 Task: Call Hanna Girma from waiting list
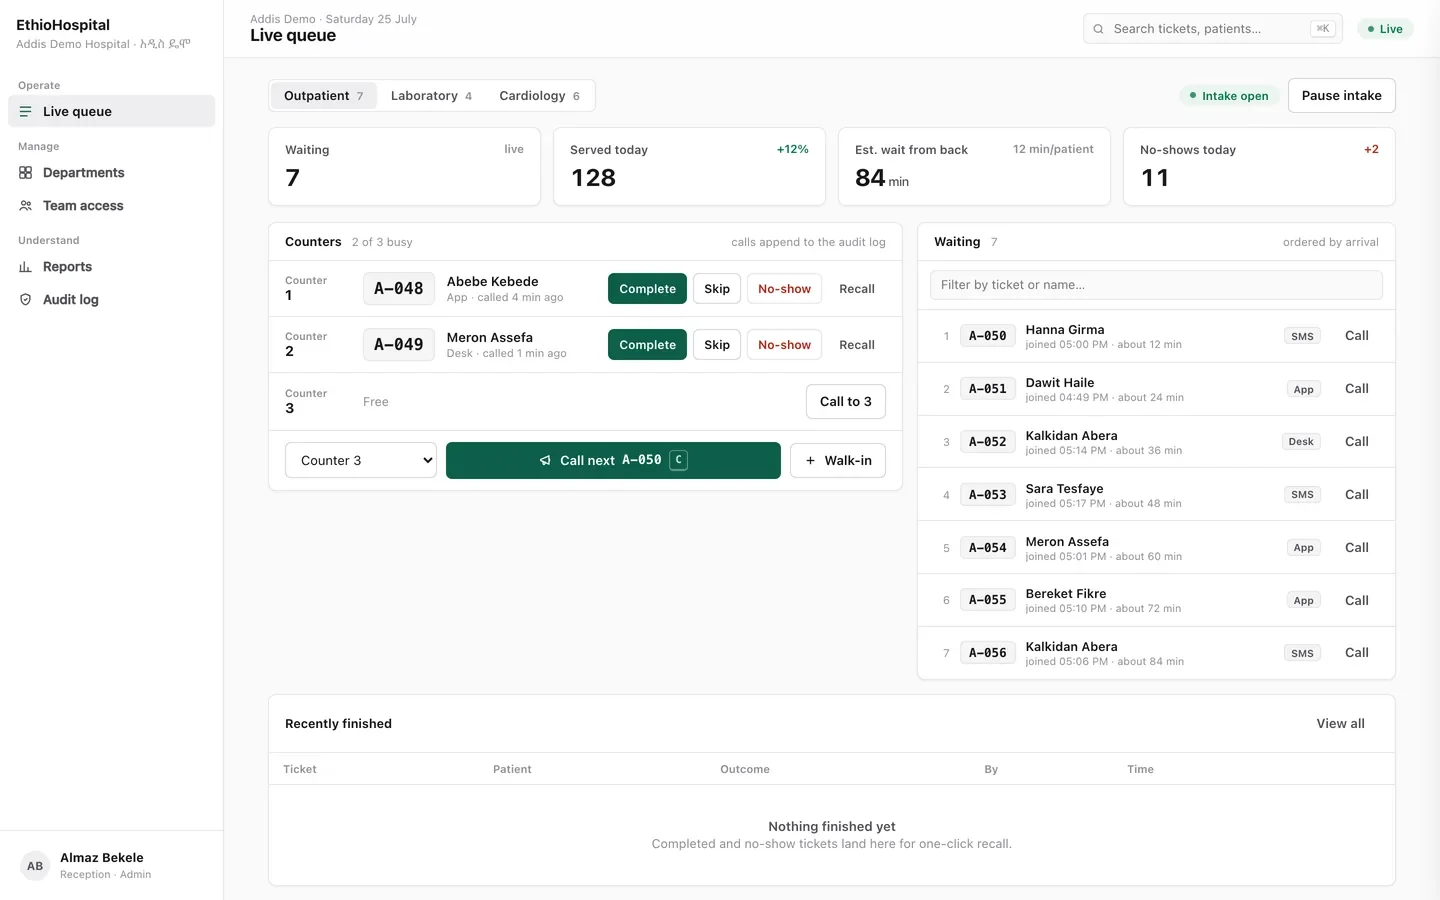tap(1357, 336)
